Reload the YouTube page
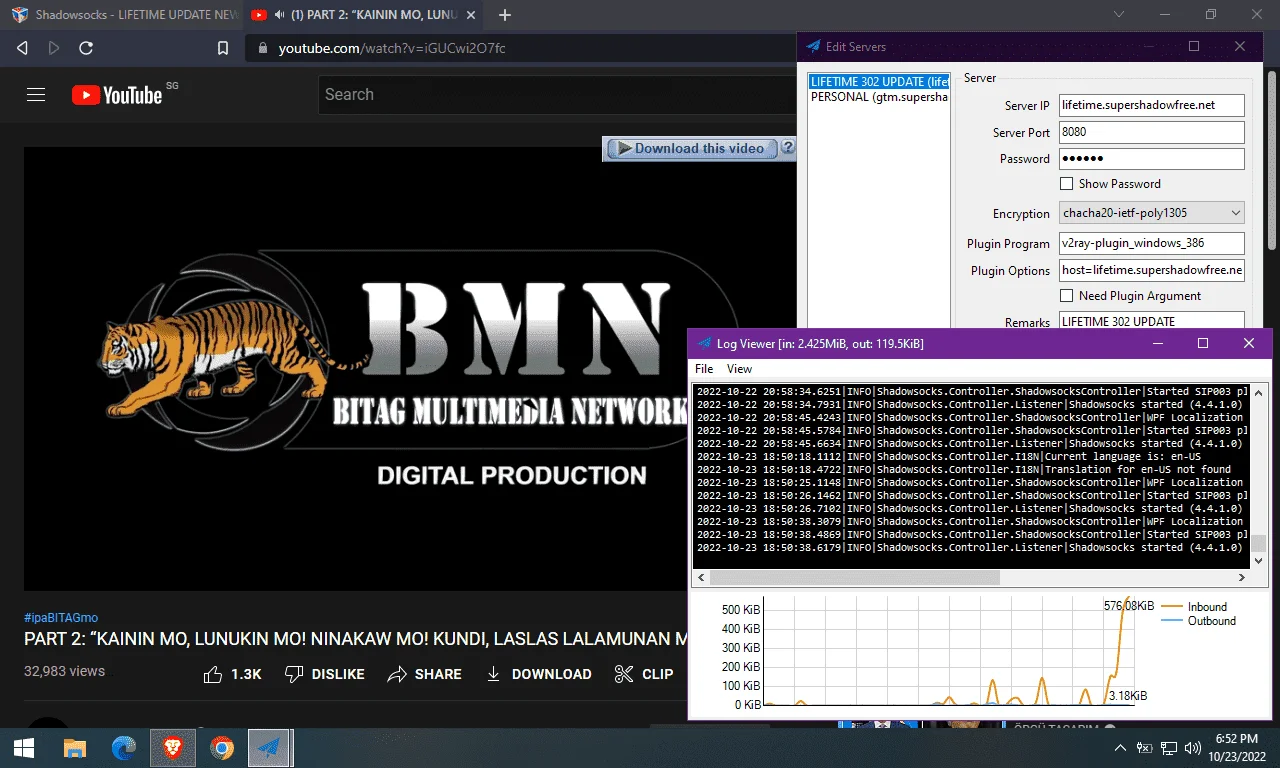 [86, 48]
